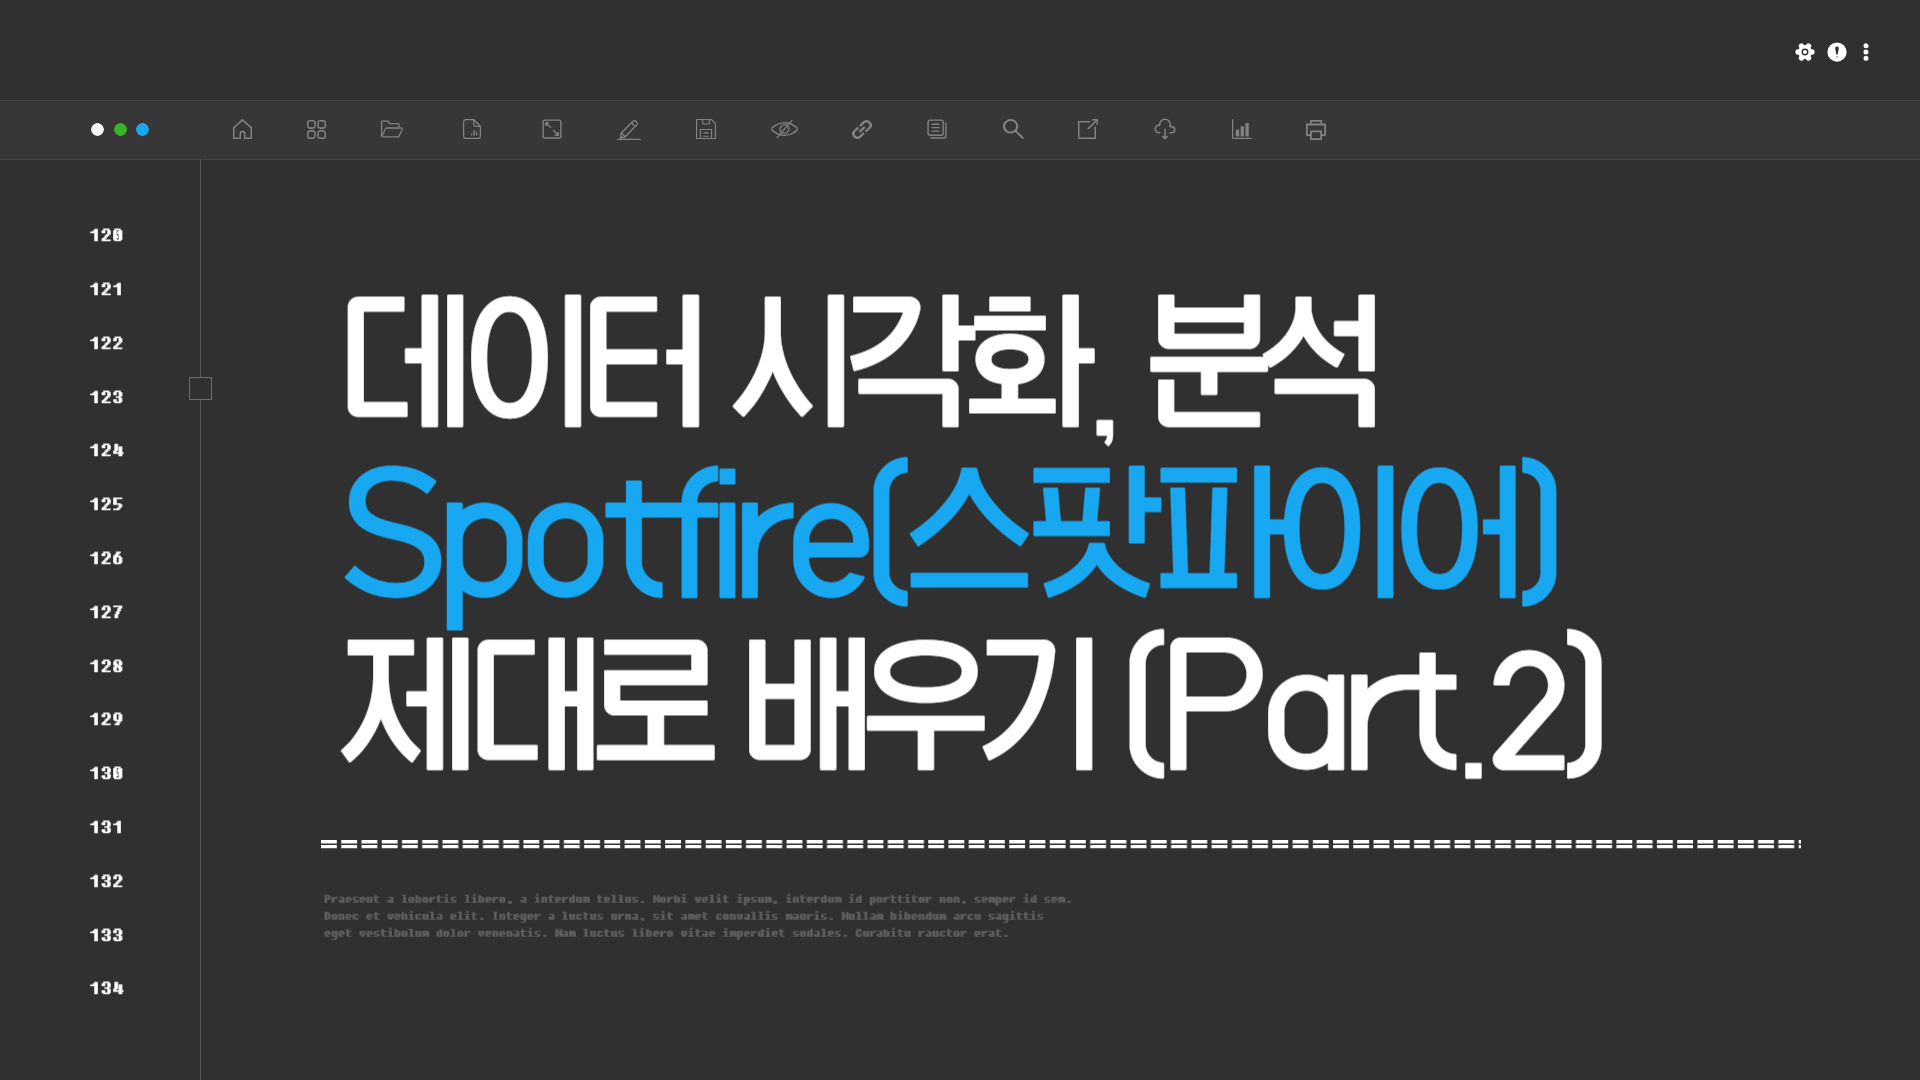The image size is (1920, 1080).
Task: Select line number 128
Action: (x=107, y=666)
